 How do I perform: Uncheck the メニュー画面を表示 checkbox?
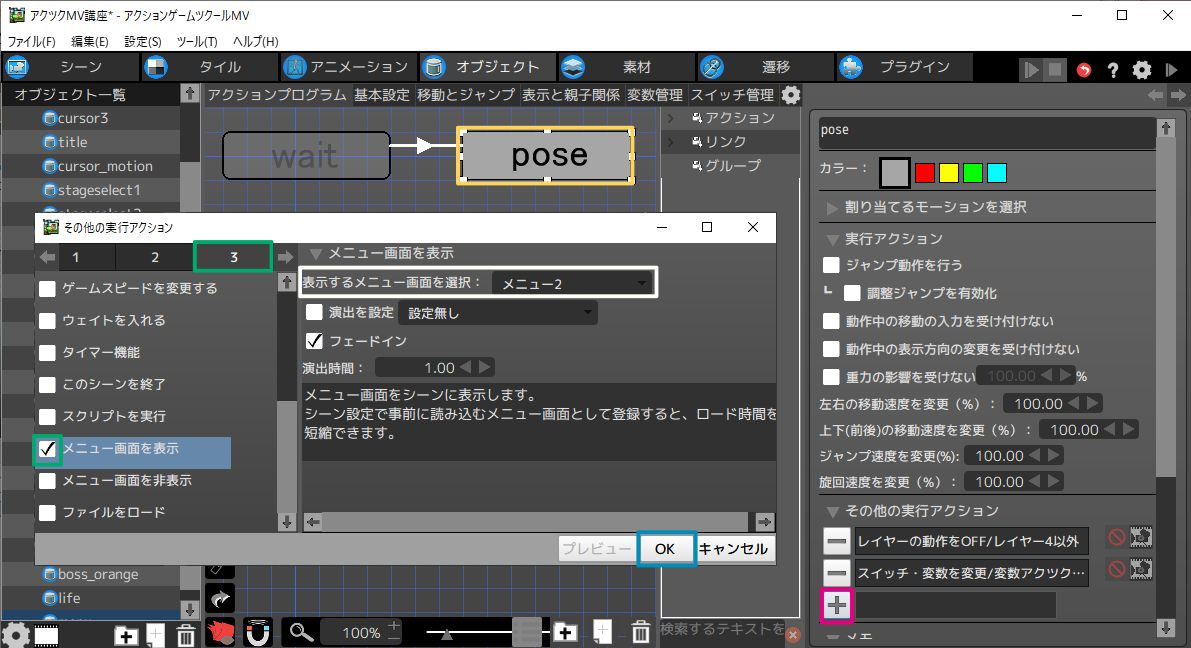click(x=47, y=450)
